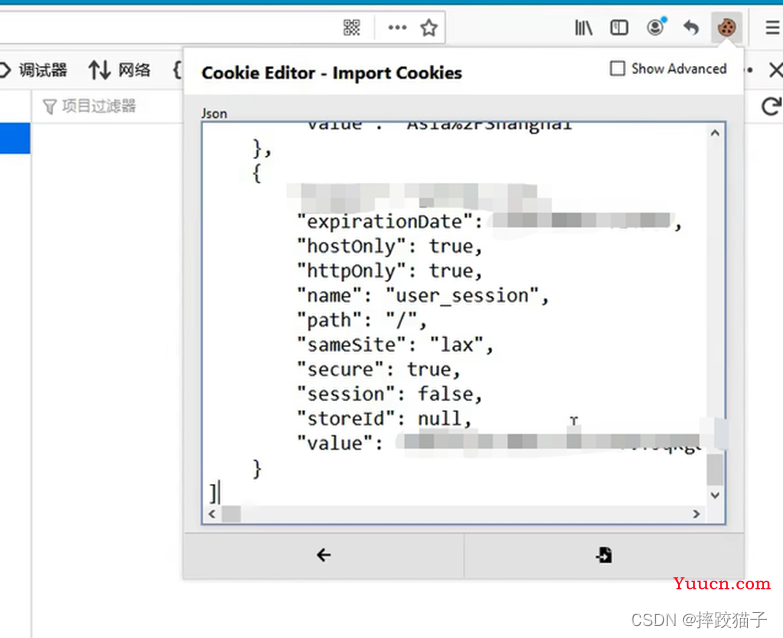Toggle the sidebar view icon
Viewport: 783px width, 638px height.
click(619, 27)
